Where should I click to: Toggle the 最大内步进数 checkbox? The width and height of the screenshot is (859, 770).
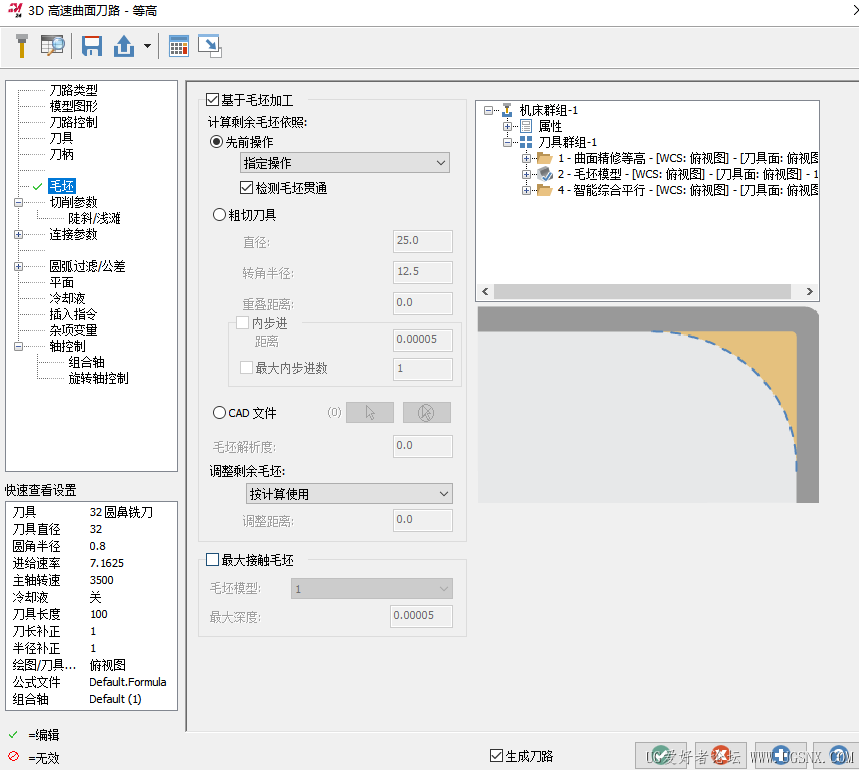click(247, 367)
